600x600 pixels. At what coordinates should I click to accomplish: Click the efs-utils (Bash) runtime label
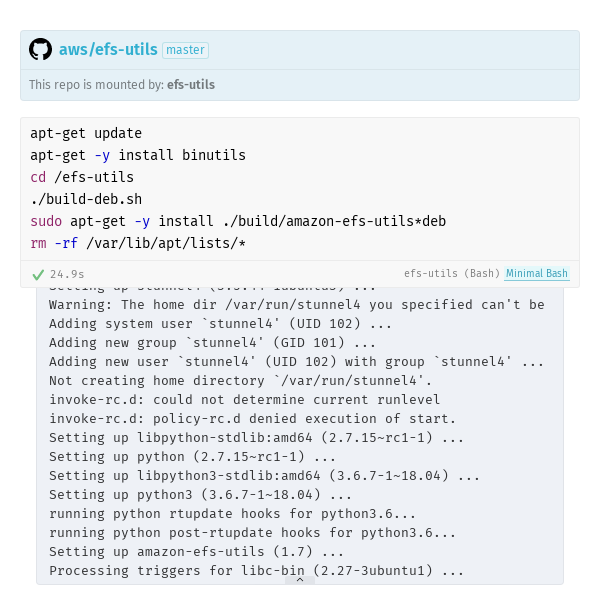click(x=452, y=274)
